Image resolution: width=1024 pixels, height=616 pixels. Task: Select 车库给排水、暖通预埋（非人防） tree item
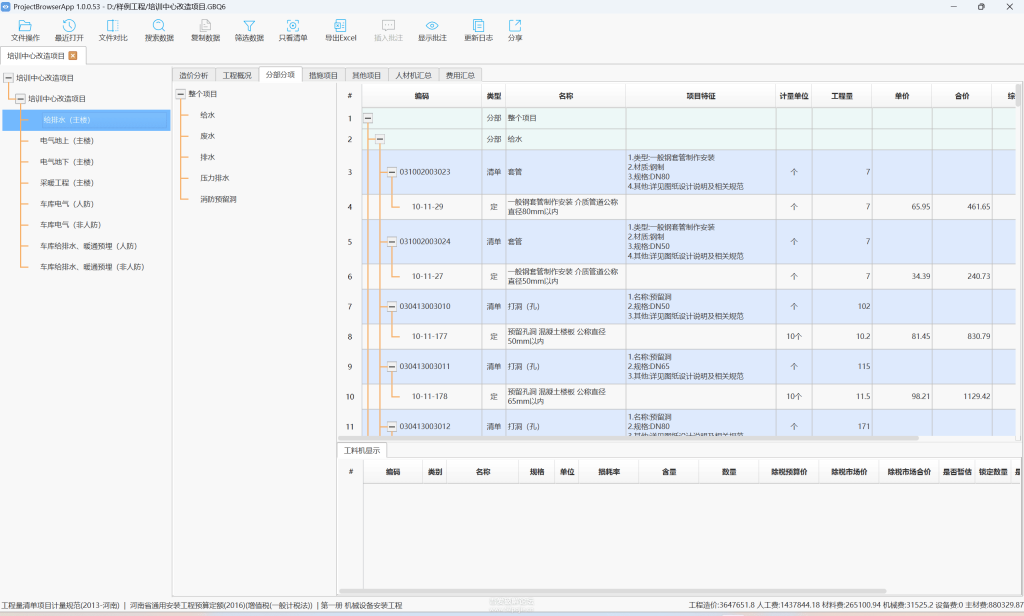pos(92,267)
